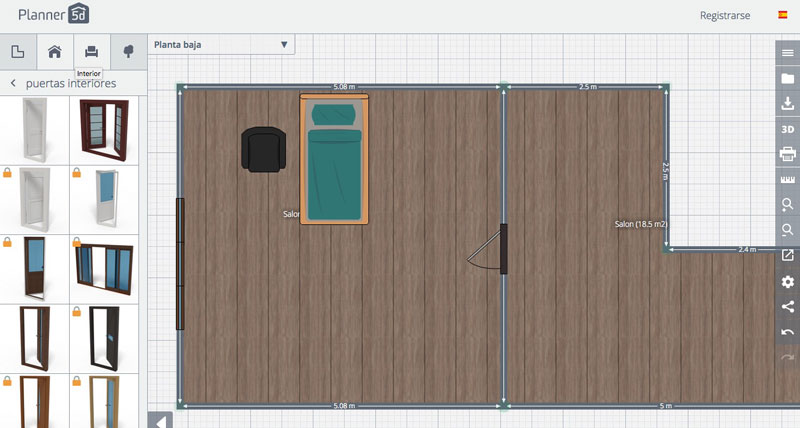Click the folder icon for projects
This screenshot has height=428, width=800.
787,78
